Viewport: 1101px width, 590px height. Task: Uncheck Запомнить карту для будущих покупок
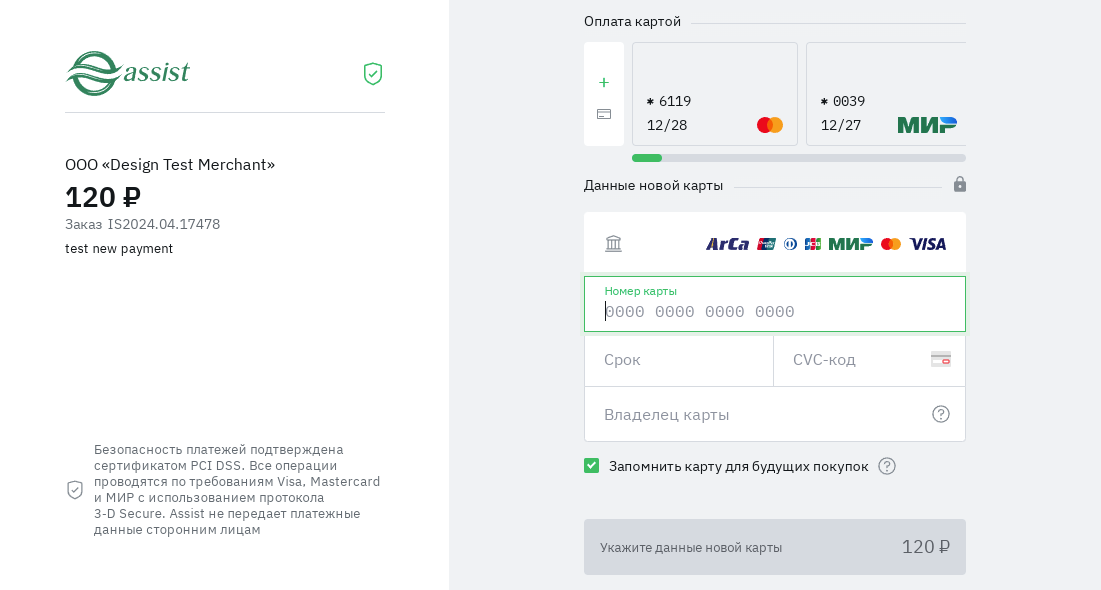[592, 466]
